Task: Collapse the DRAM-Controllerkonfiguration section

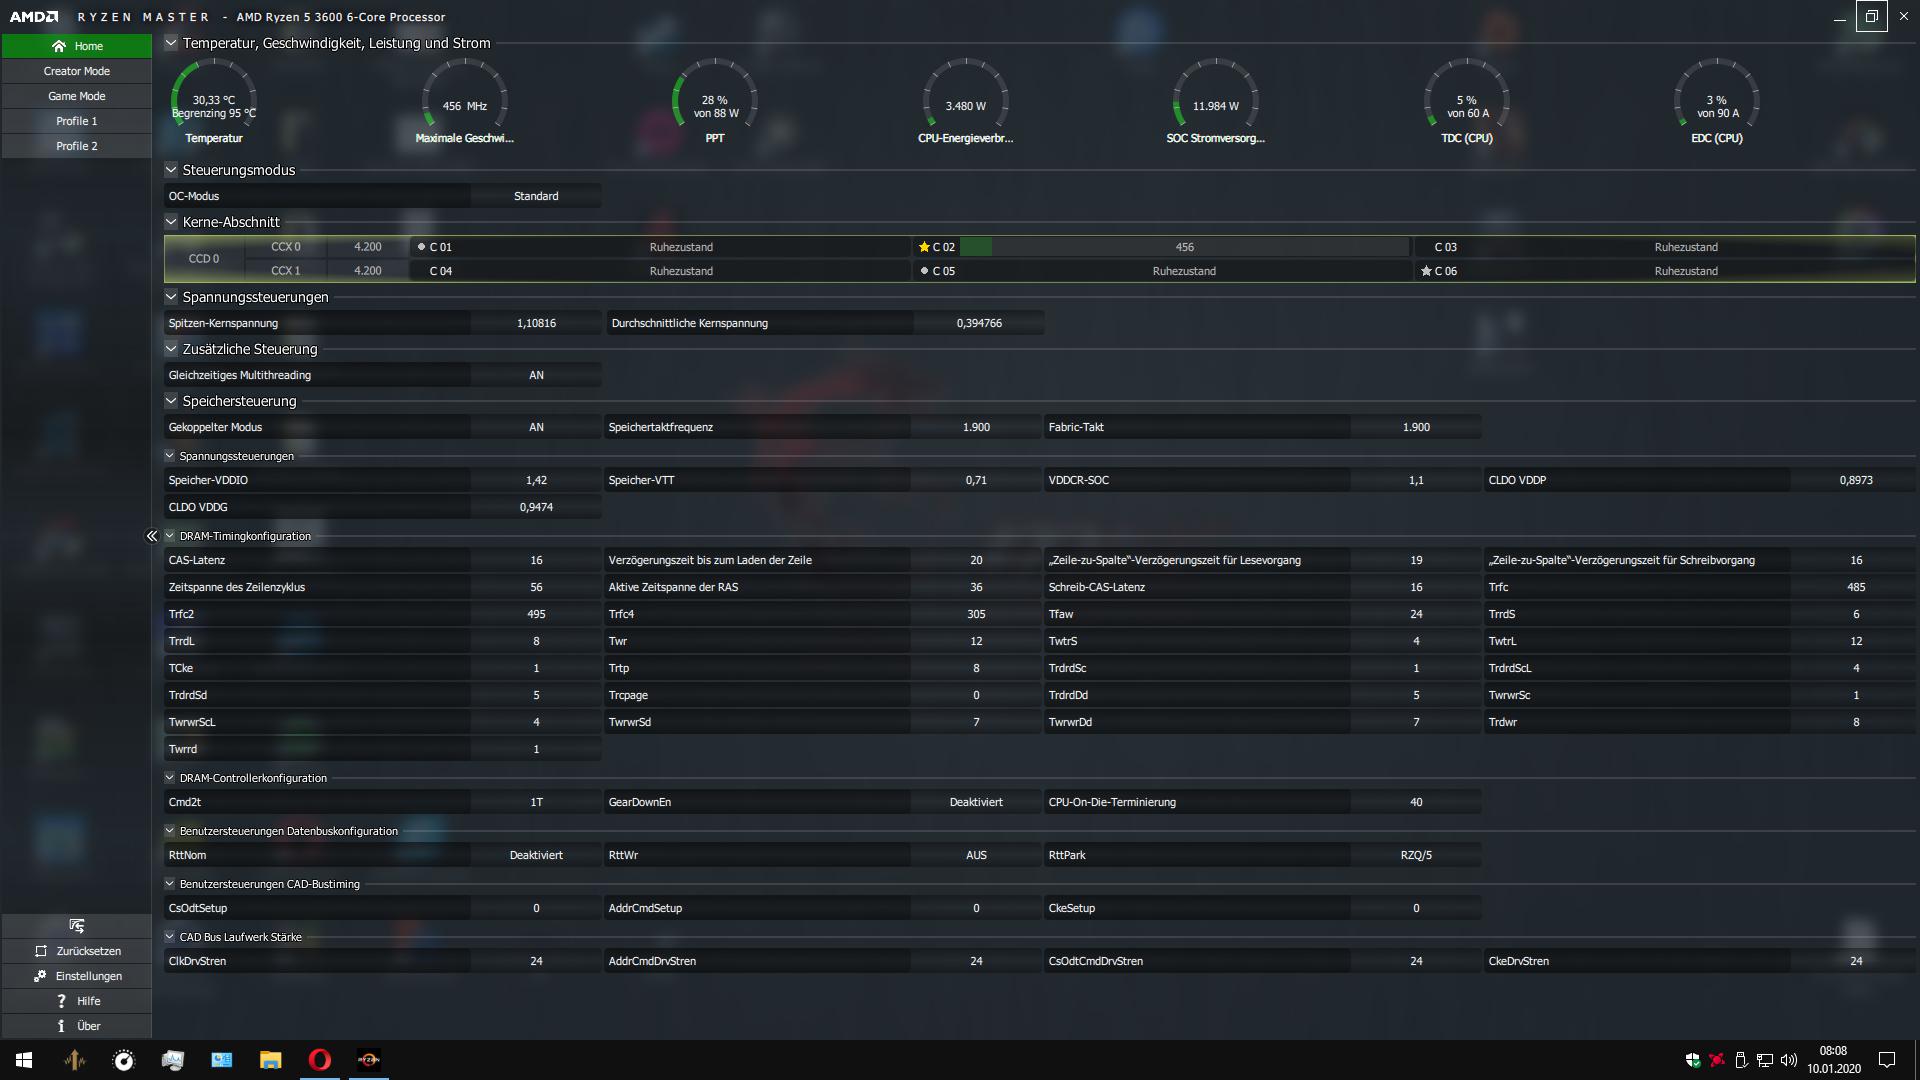Action: (170, 778)
